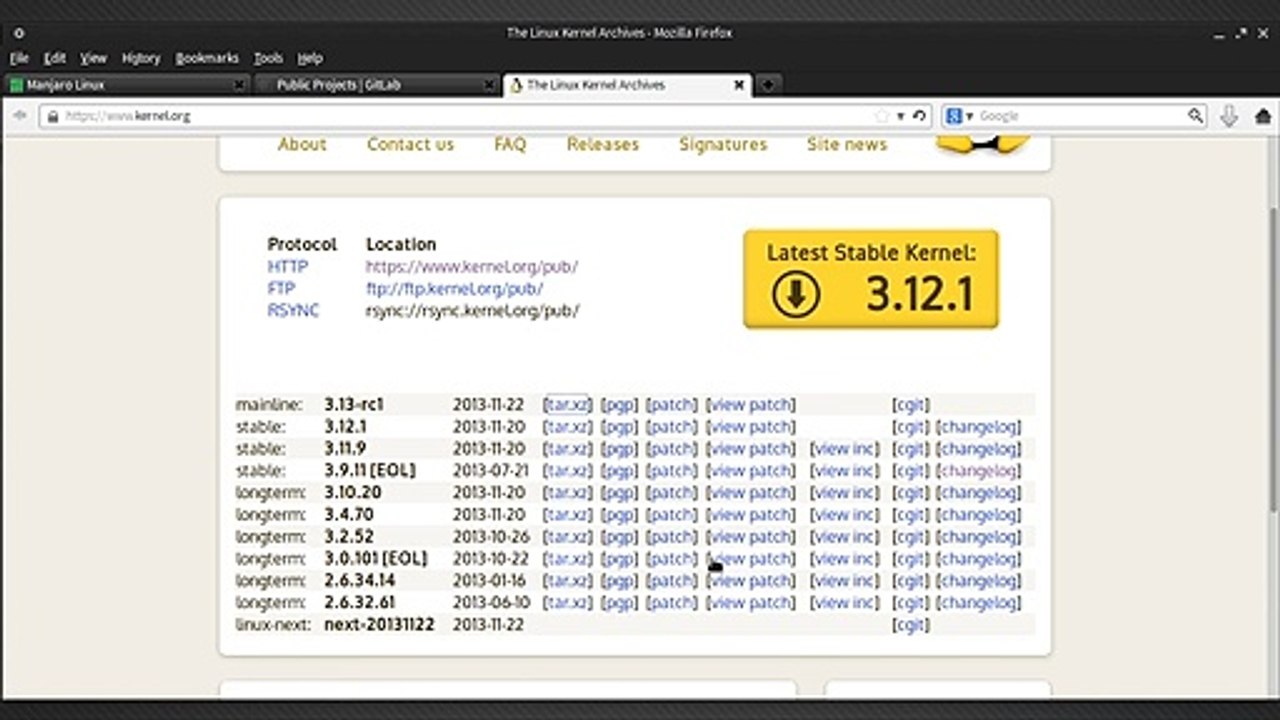Open the changelog for longterm 3.2.52

(978, 537)
